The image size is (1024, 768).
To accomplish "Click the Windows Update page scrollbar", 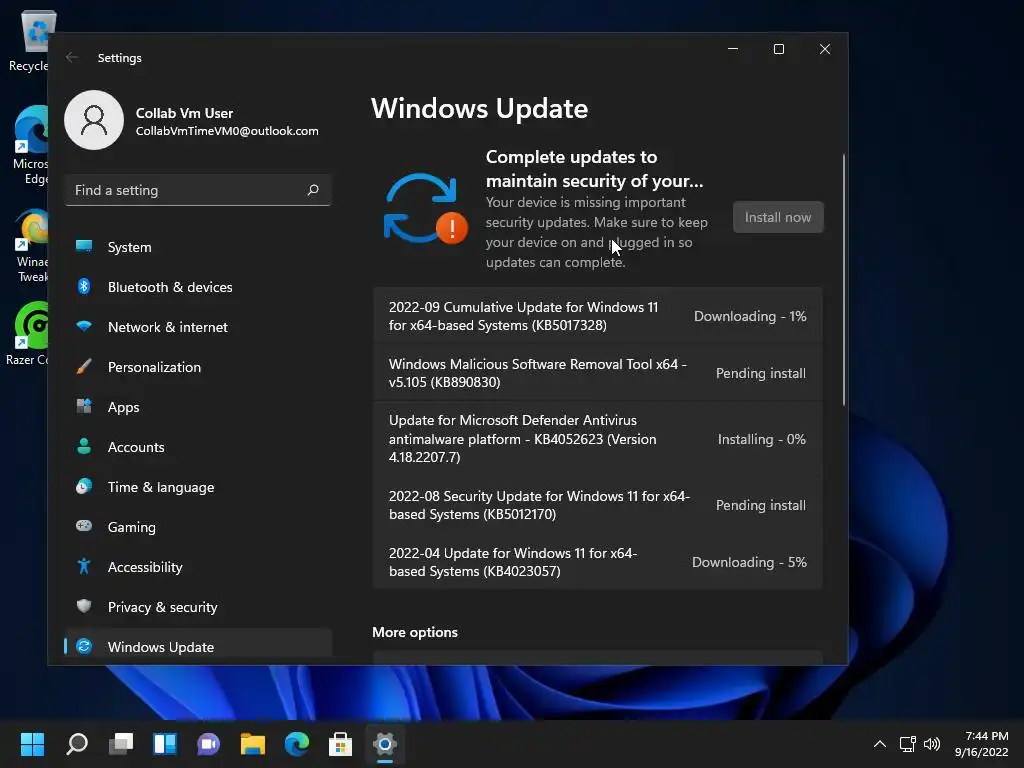I will (843, 280).
